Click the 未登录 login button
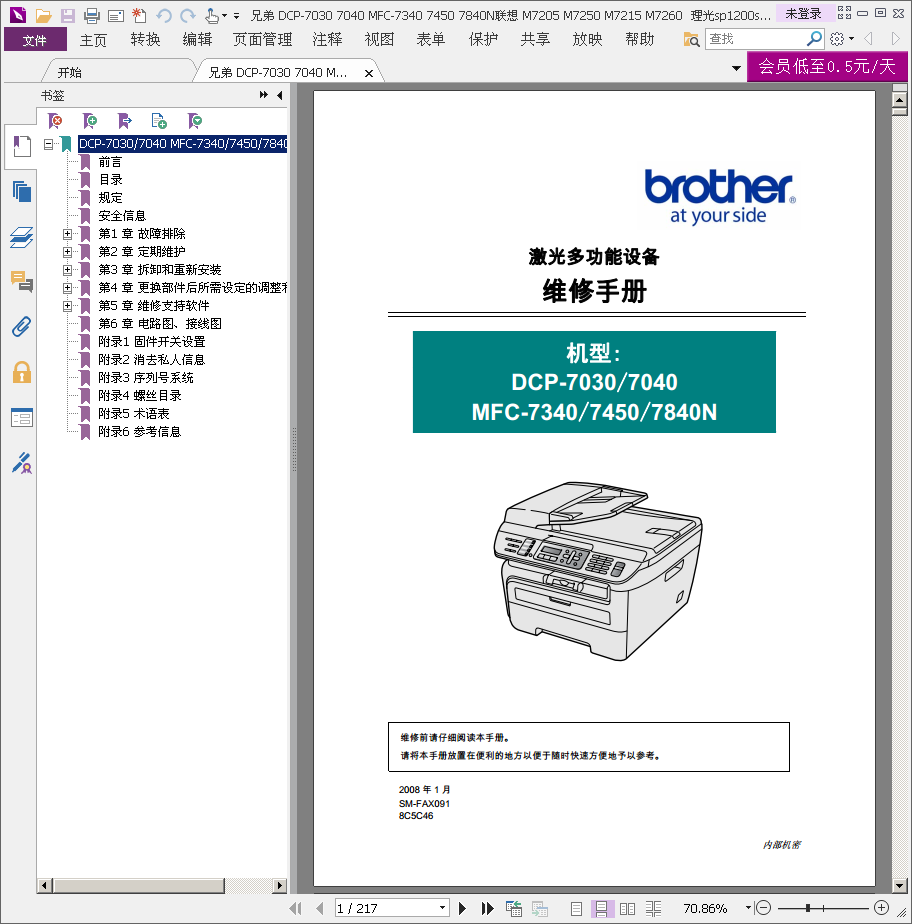Viewport: 912px width, 924px height. click(803, 14)
